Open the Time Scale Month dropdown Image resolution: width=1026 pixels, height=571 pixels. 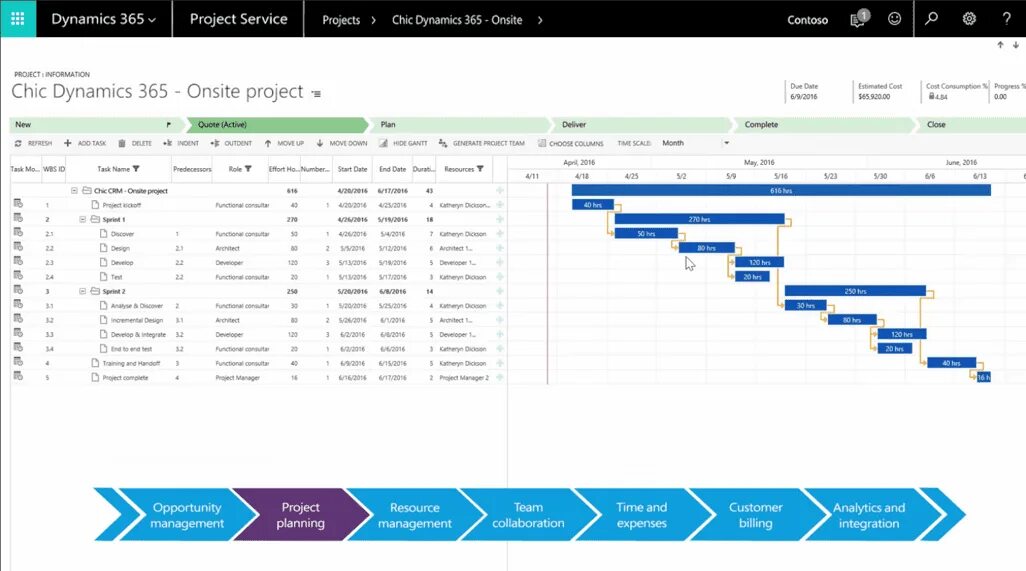coord(695,143)
